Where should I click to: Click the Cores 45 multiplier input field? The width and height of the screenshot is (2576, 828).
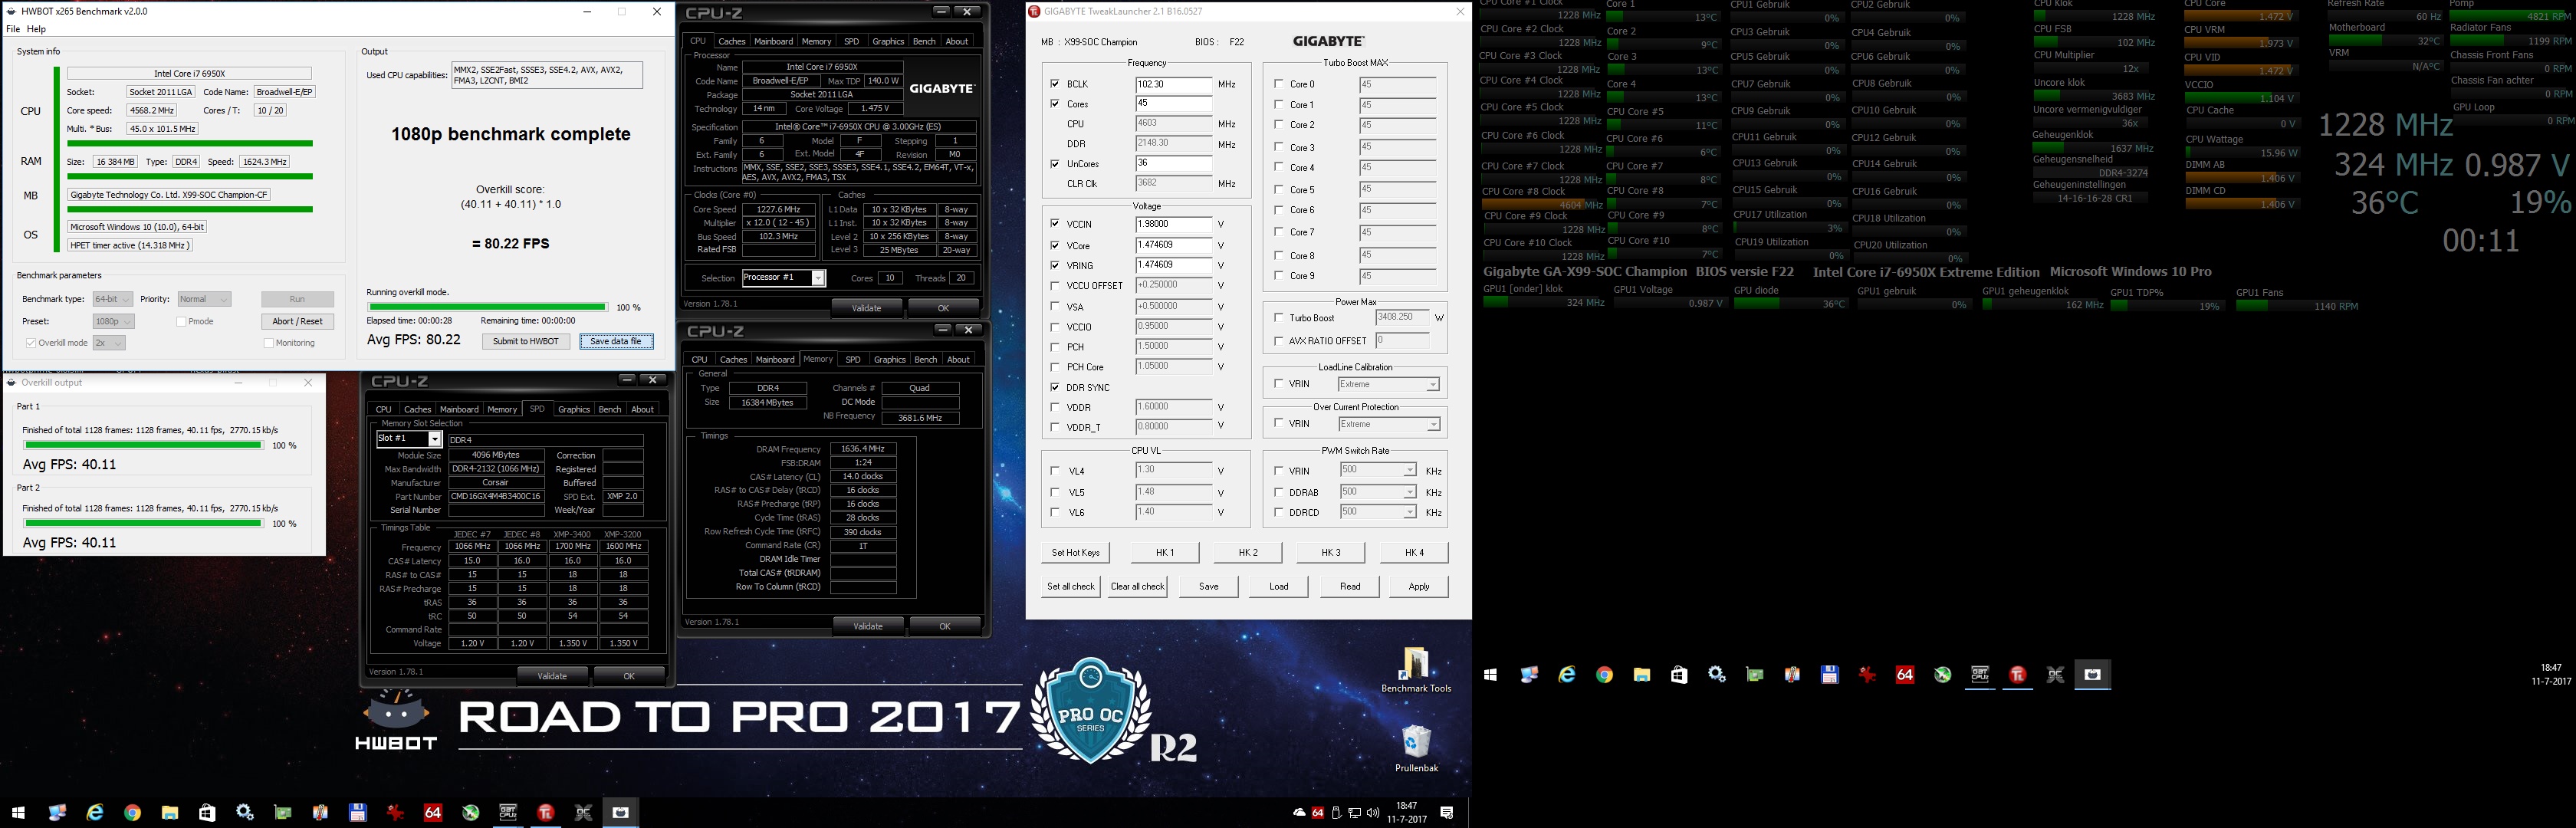tap(1173, 104)
